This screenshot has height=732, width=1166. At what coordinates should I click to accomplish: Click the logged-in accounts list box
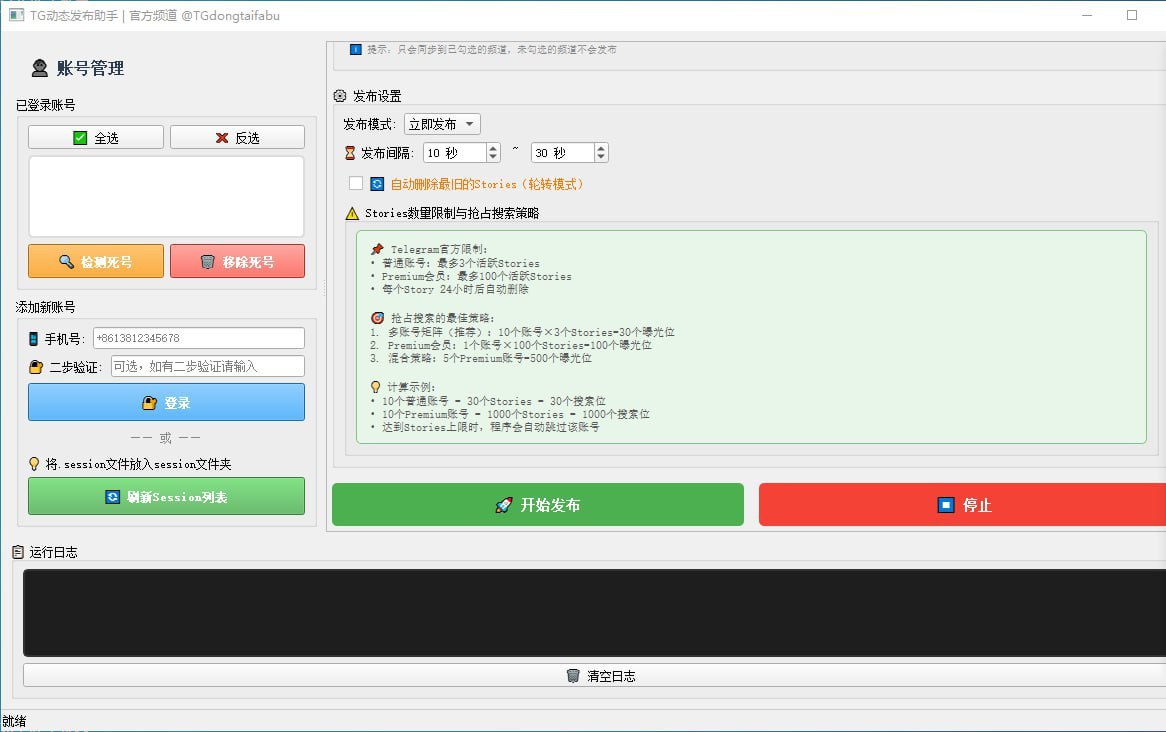166,196
